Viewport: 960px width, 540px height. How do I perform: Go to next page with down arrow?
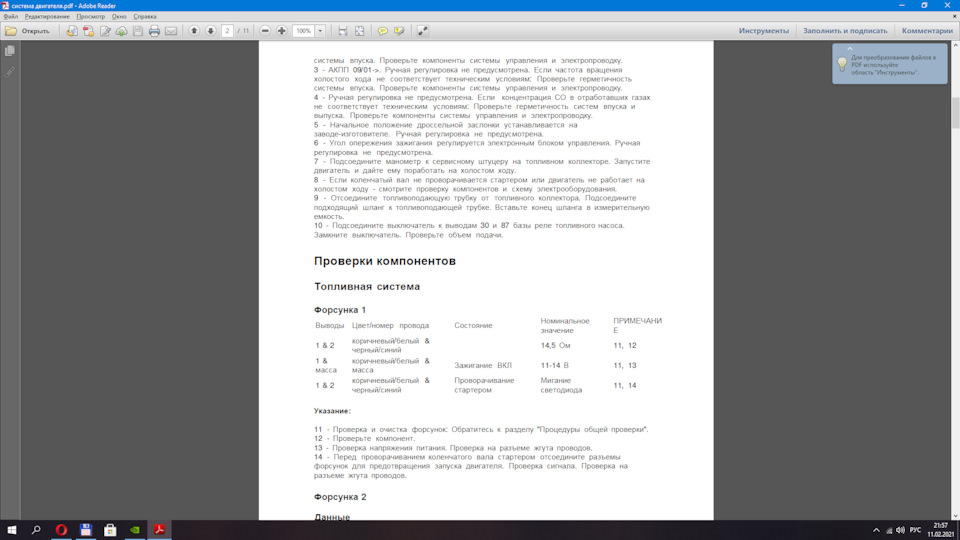(210, 31)
